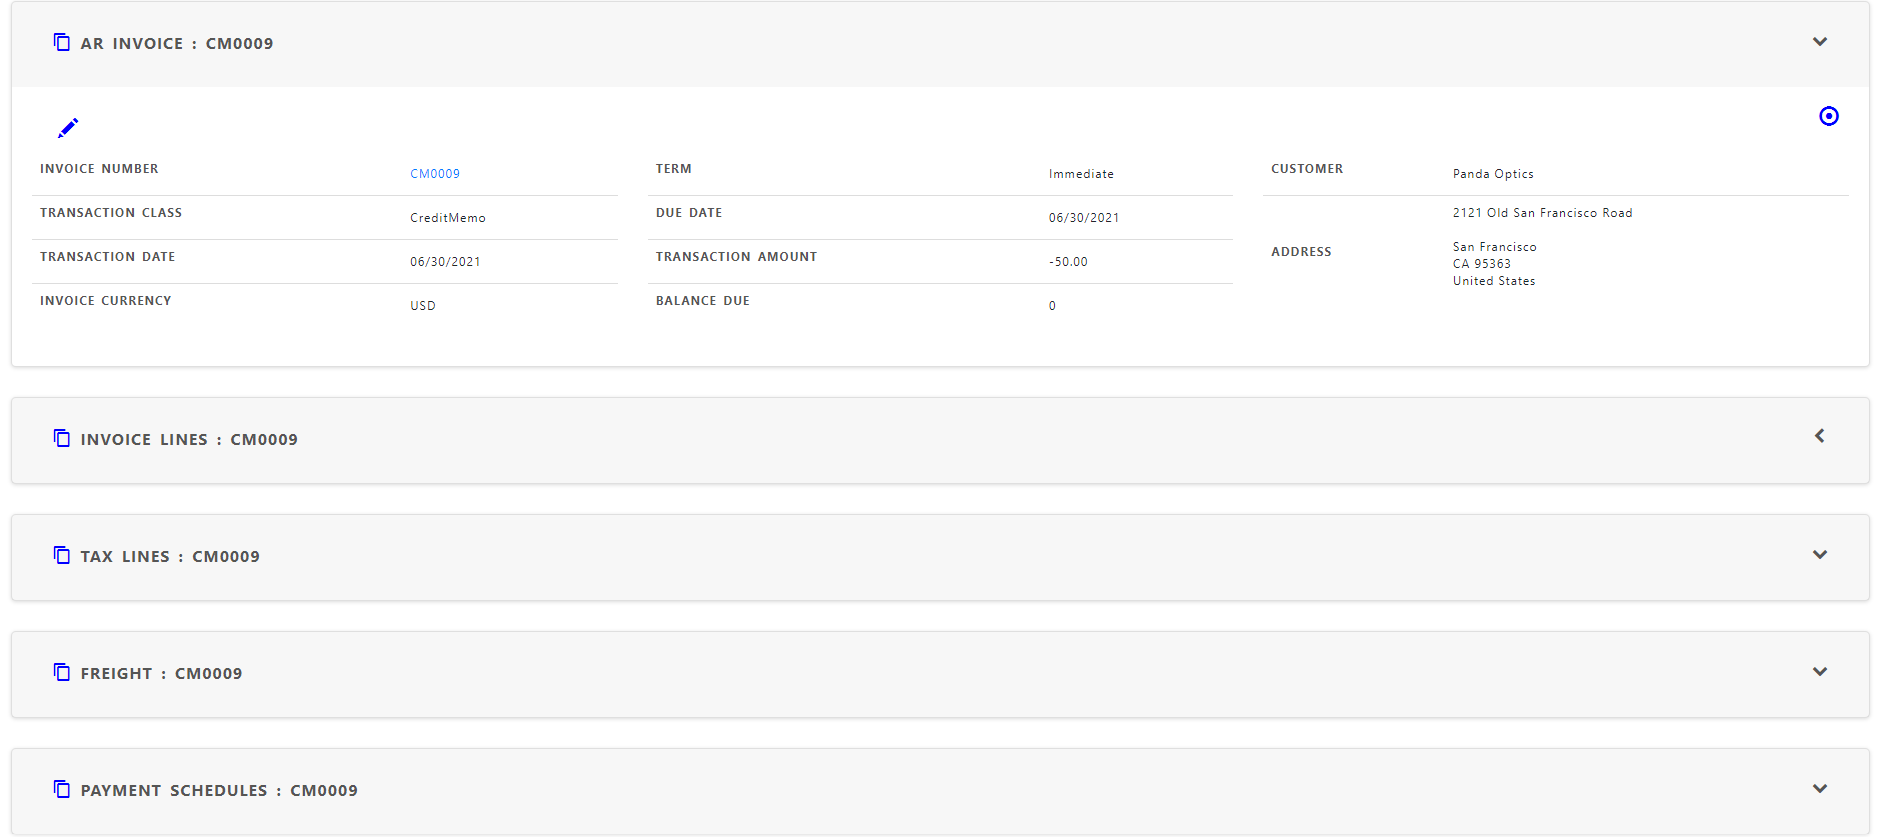The image size is (1878, 837).
Task: Click the ADDRESS field label
Action: (x=1301, y=252)
